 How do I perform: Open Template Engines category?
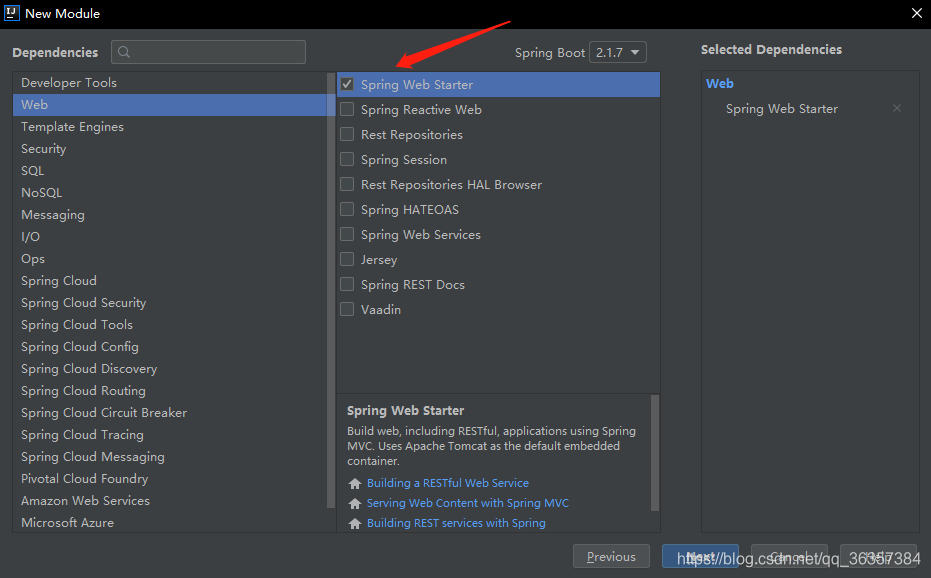[170, 127]
